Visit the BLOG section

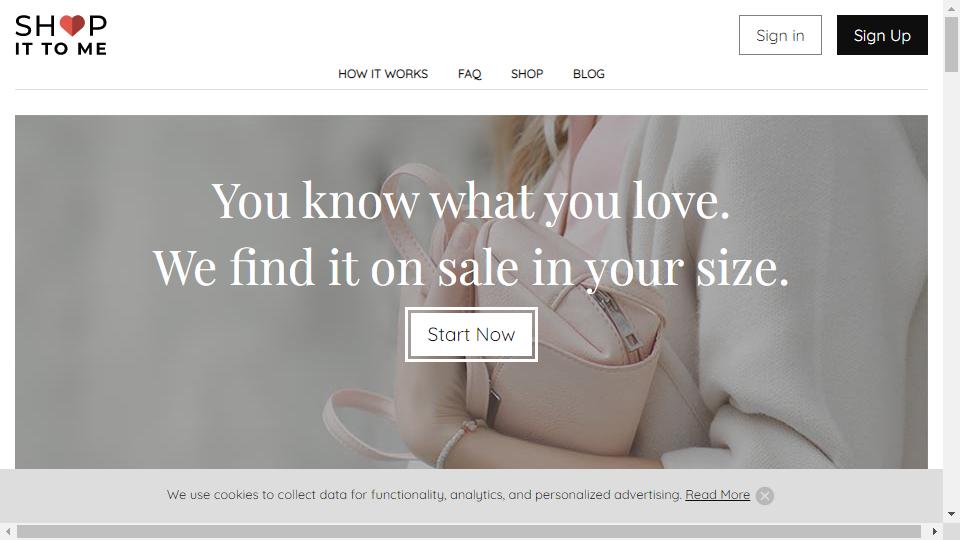pyautogui.click(x=588, y=73)
